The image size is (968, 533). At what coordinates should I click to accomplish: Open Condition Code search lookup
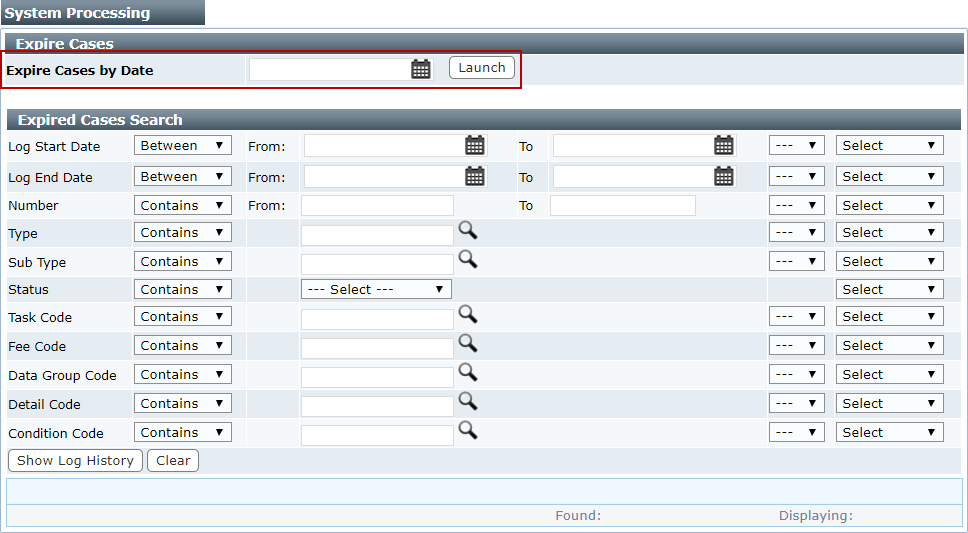(467, 430)
